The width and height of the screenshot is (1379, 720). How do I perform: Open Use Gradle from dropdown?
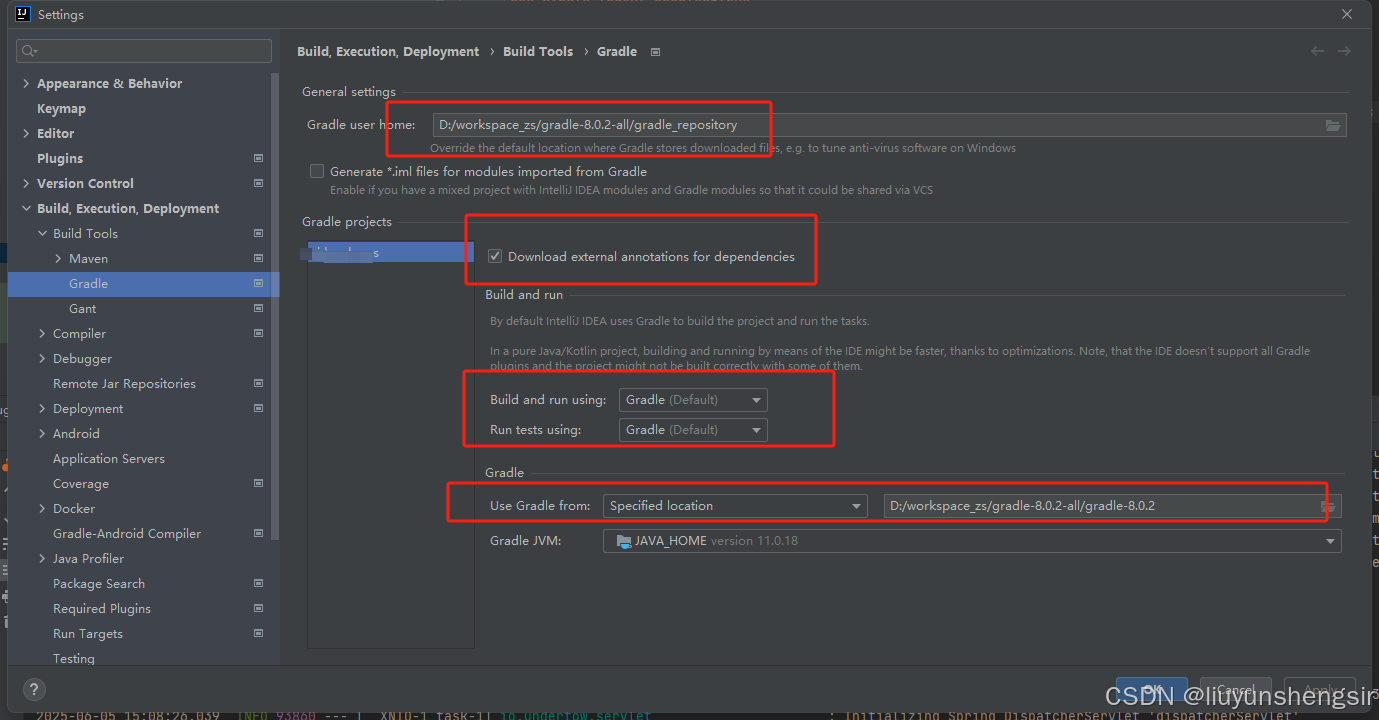pos(735,506)
